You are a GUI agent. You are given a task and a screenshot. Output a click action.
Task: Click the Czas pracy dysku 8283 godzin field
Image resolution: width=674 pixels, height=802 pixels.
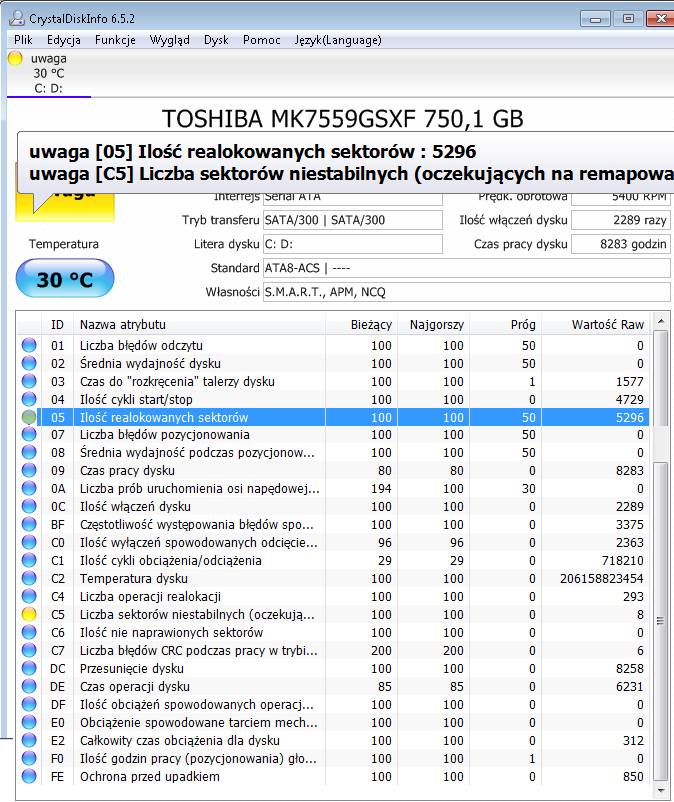[621, 244]
